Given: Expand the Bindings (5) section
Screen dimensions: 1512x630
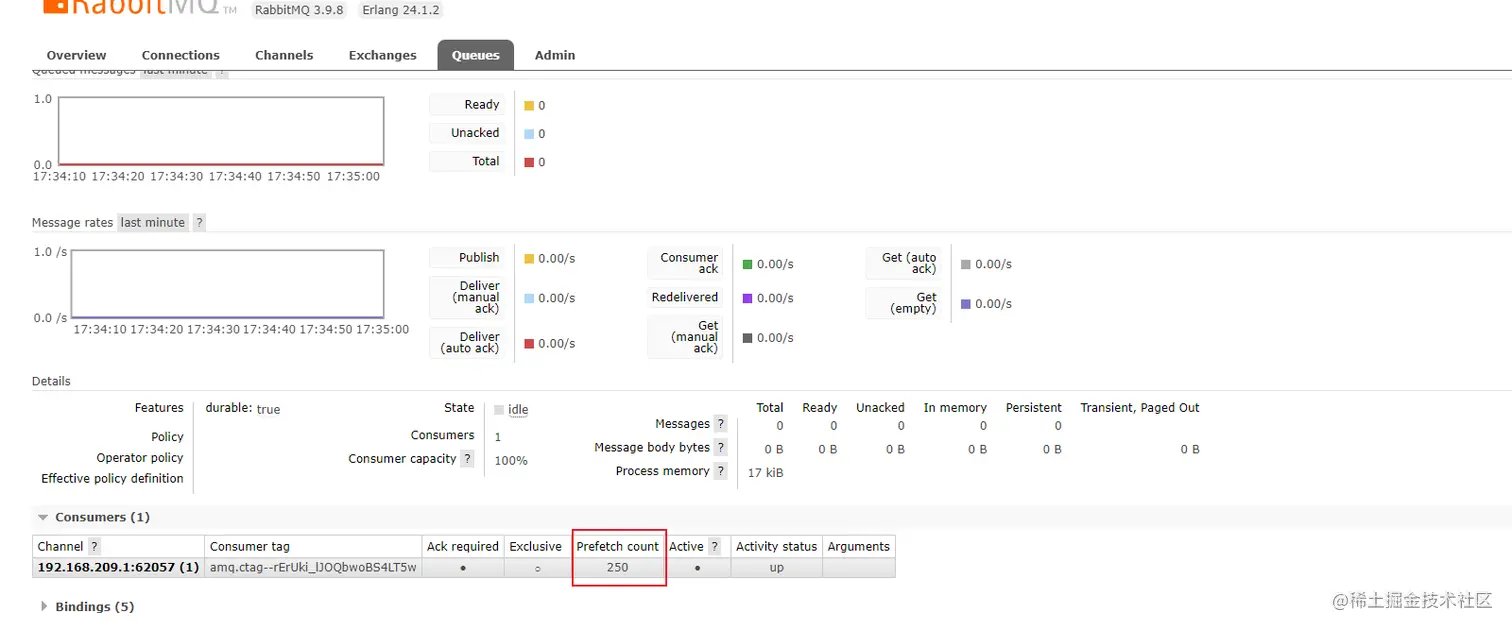Looking at the screenshot, I should click(87, 606).
